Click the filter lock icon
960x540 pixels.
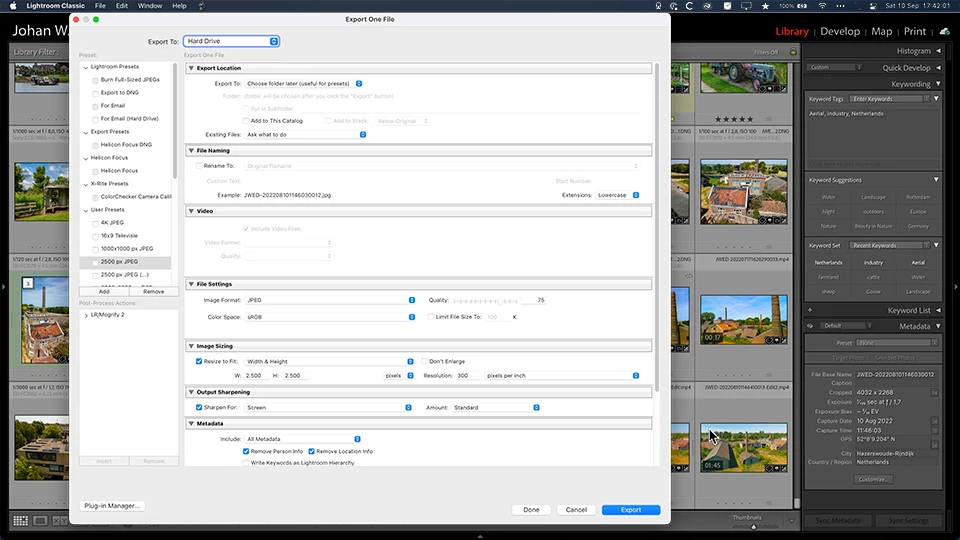coord(793,52)
